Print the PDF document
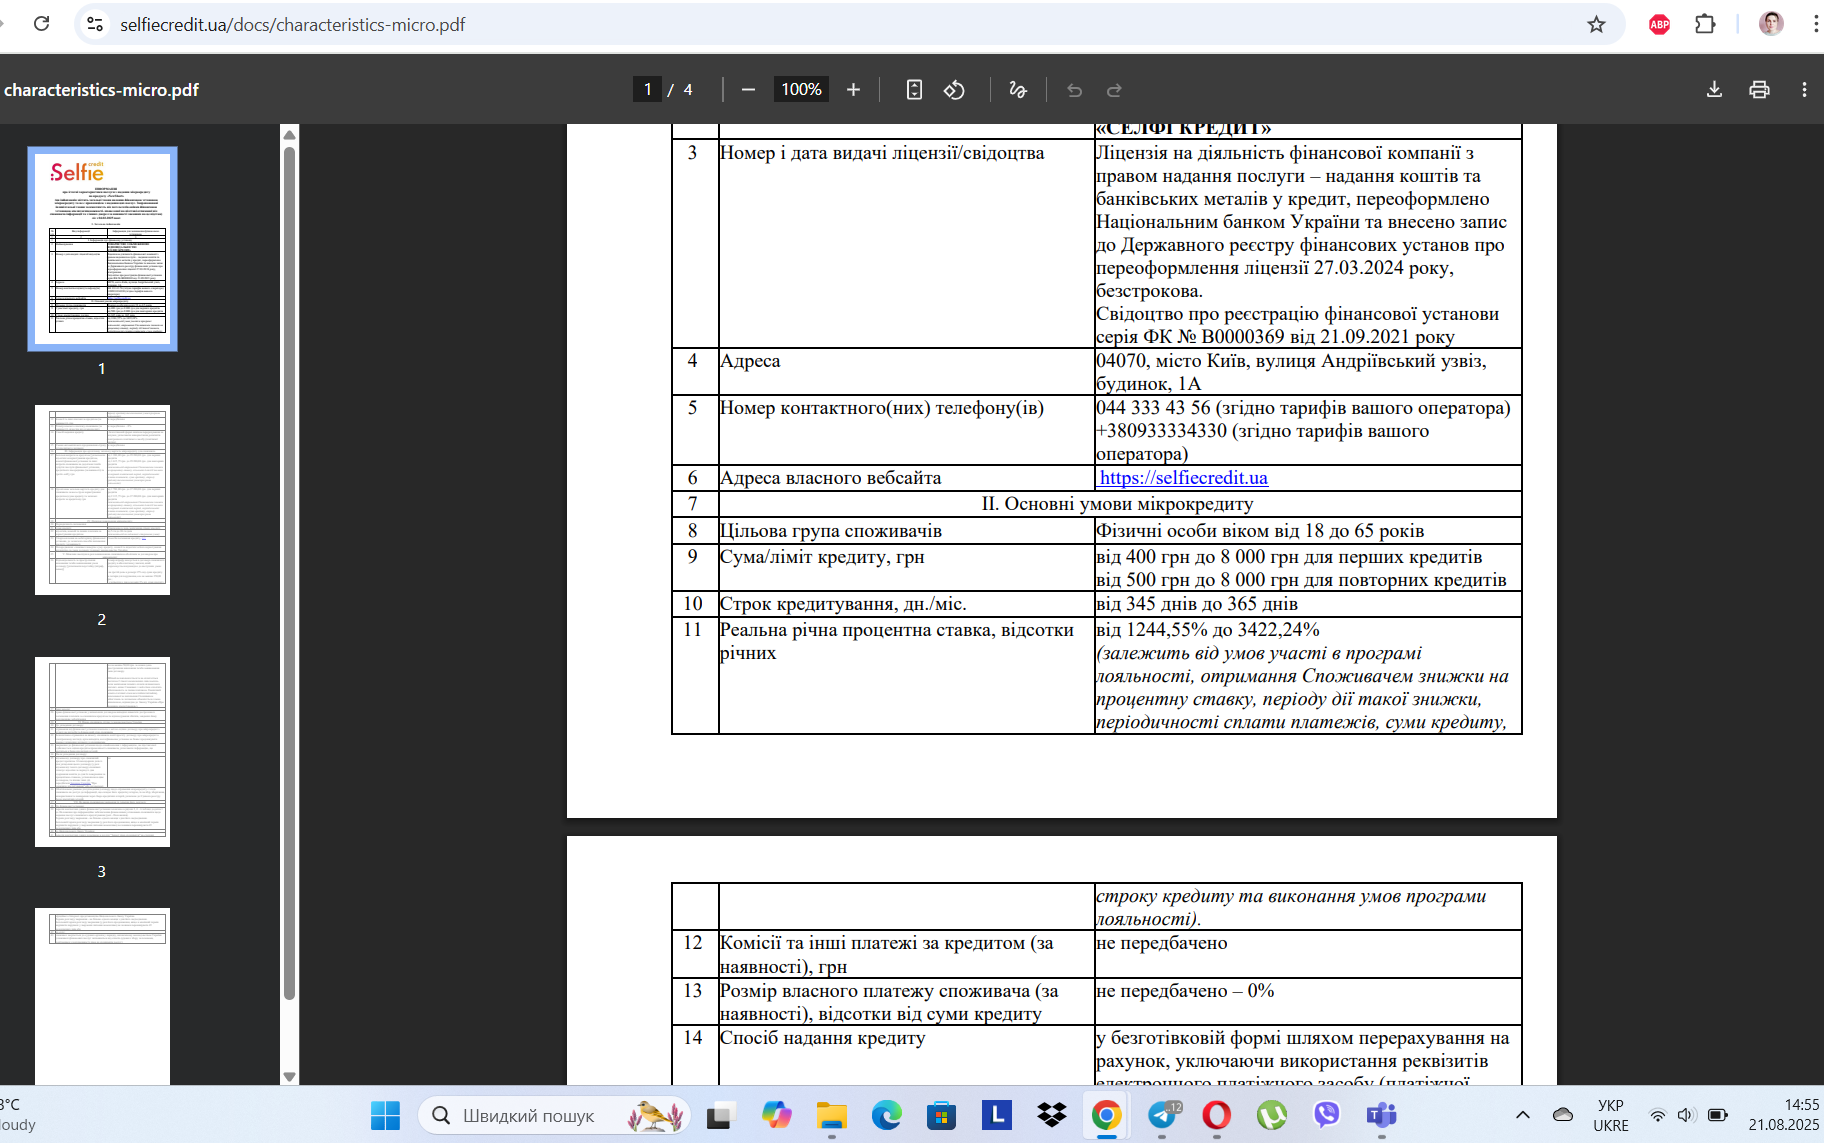The width and height of the screenshot is (1824, 1143). click(x=1759, y=90)
